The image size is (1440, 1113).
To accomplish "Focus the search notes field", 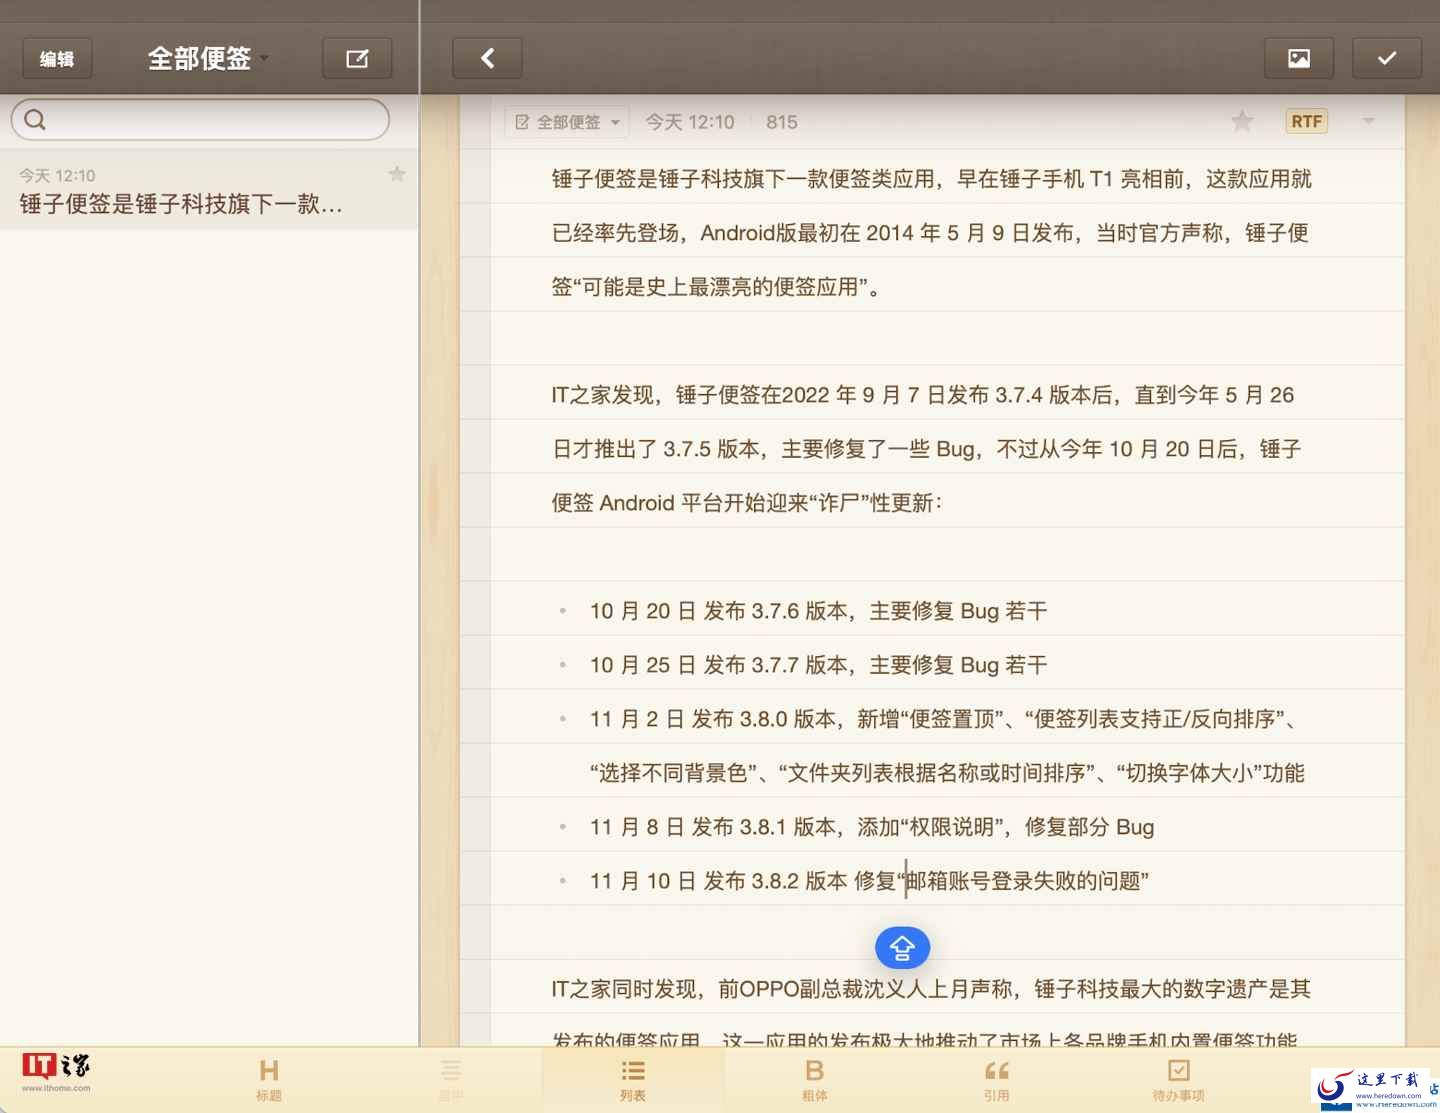I will [200, 120].
